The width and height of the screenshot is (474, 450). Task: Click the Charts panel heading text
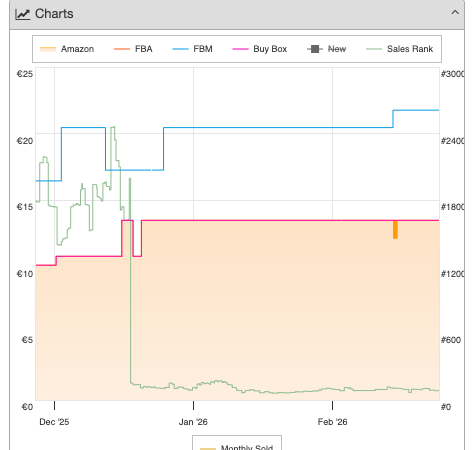click(54, 14)
